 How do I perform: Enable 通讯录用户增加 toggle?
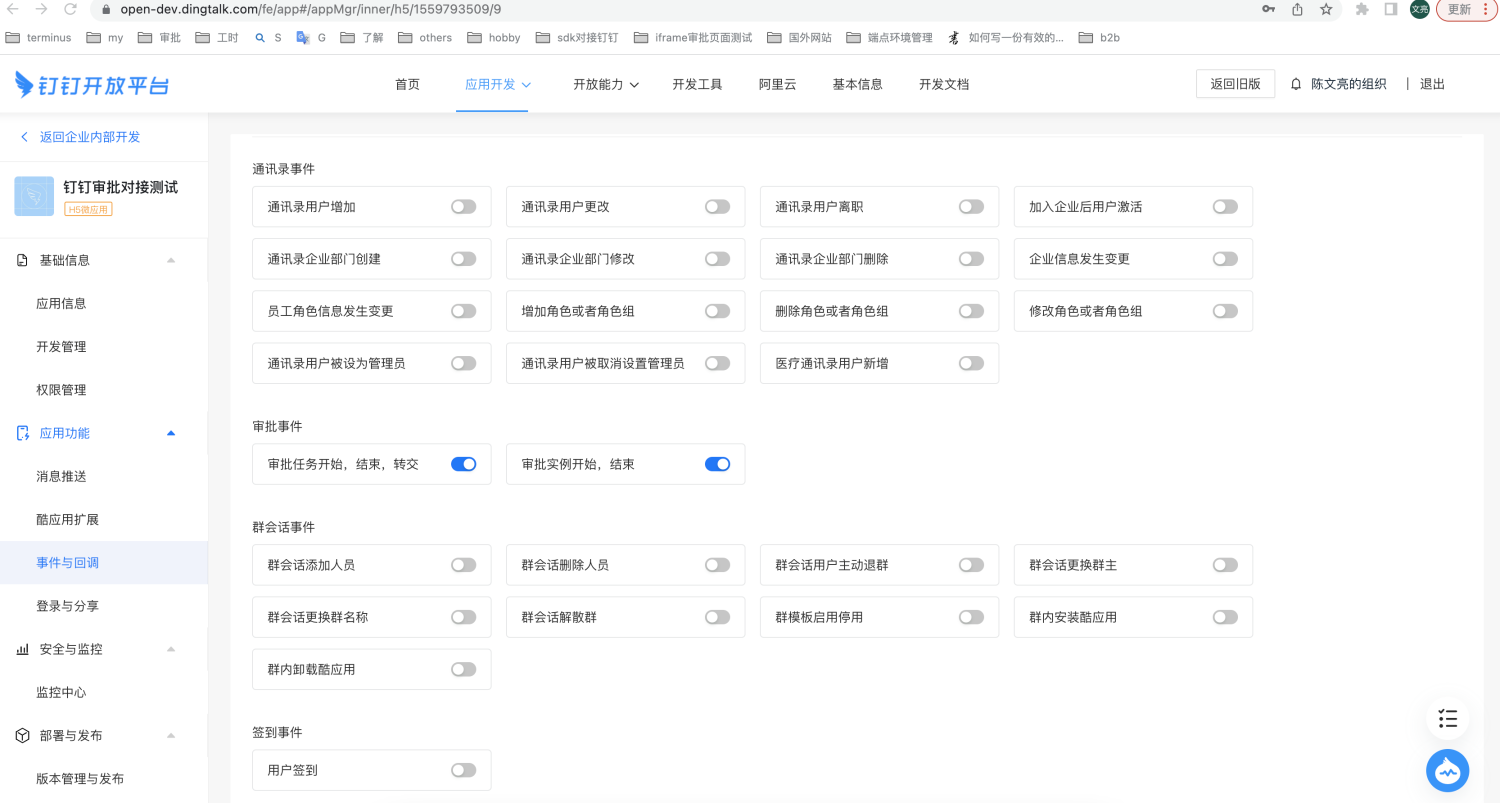(x=463, y=207)
